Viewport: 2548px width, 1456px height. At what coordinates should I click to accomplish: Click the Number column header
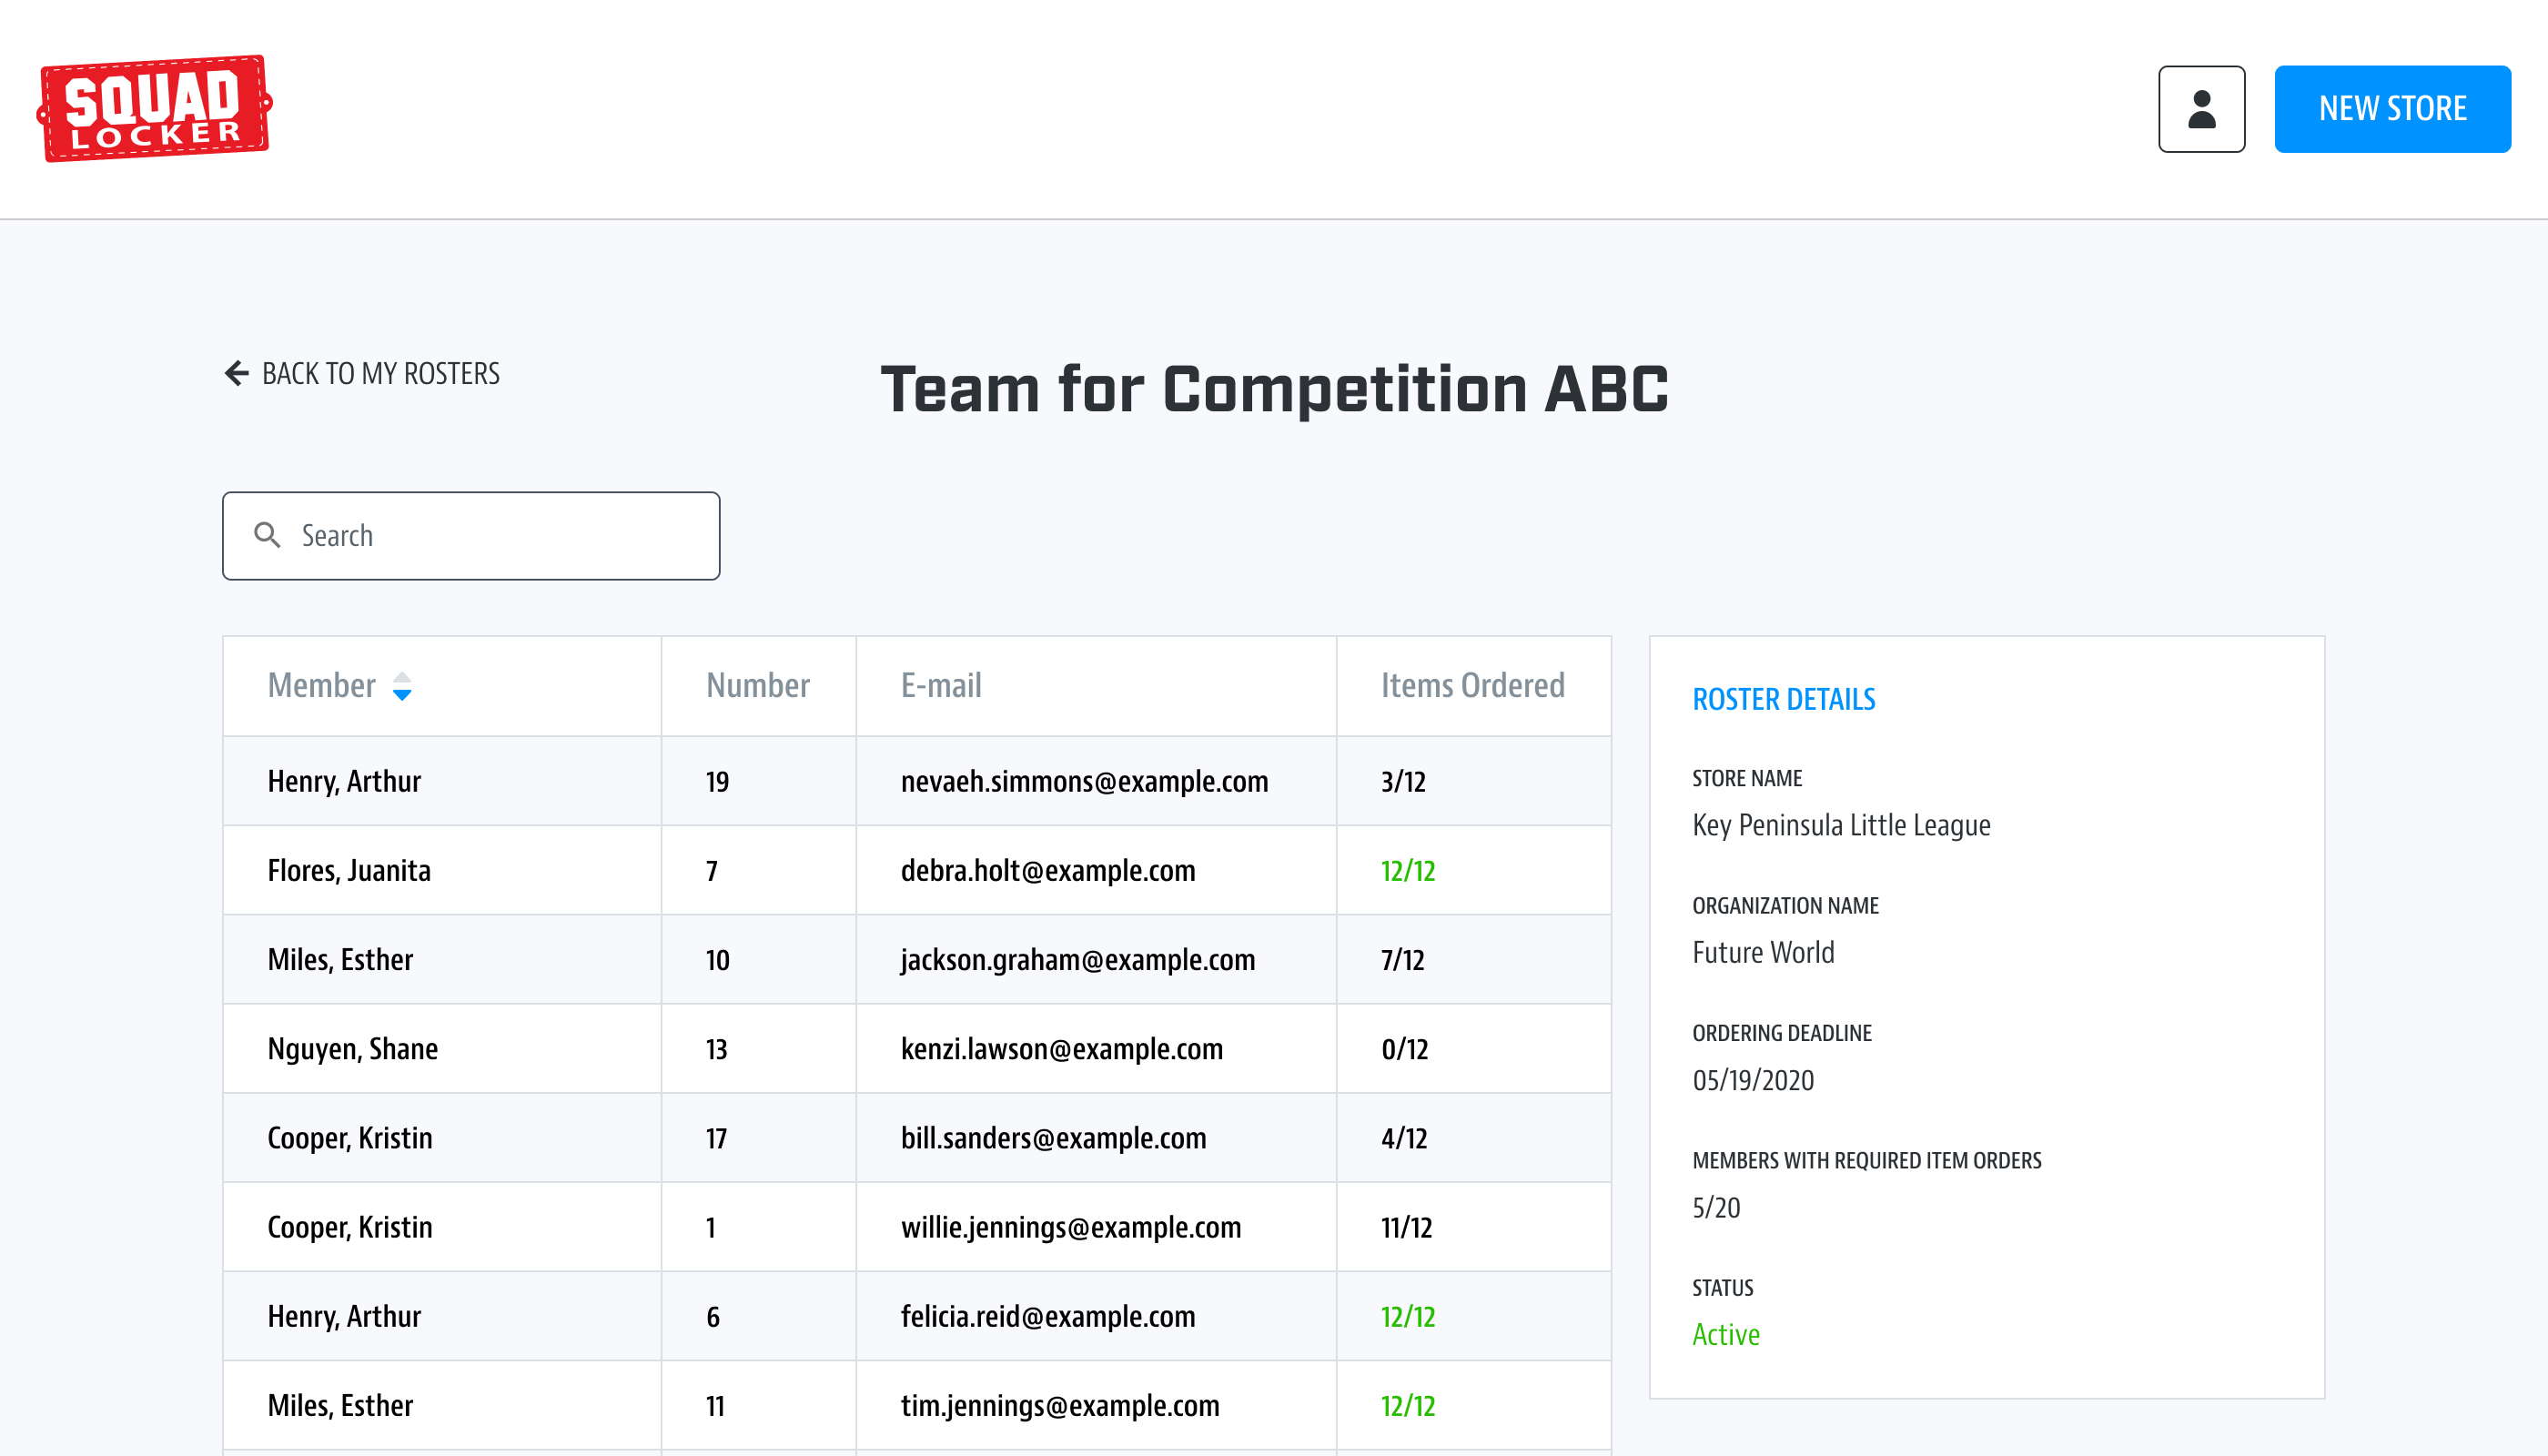(x=757, y=685)
